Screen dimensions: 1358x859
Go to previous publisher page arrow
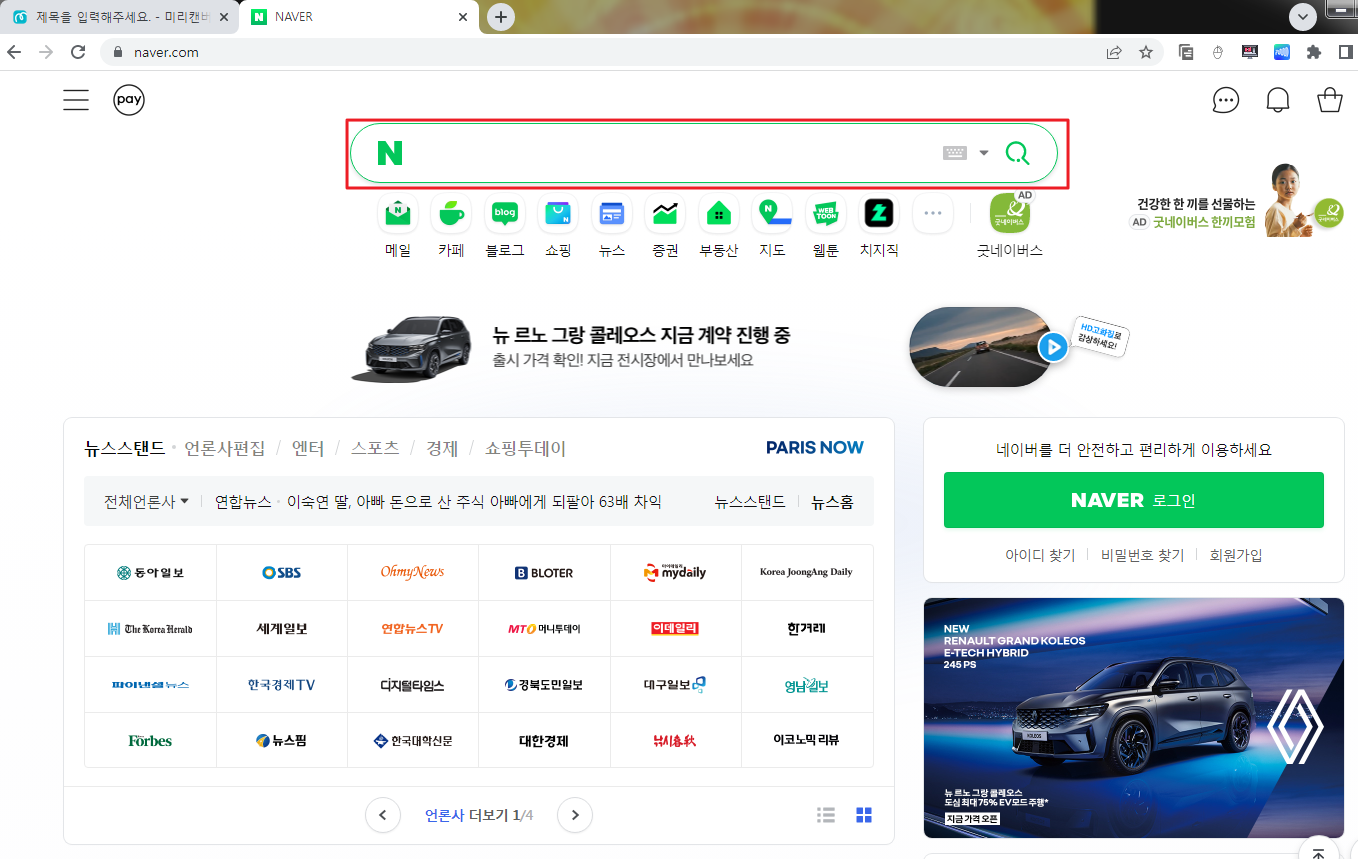coord(383,815)
